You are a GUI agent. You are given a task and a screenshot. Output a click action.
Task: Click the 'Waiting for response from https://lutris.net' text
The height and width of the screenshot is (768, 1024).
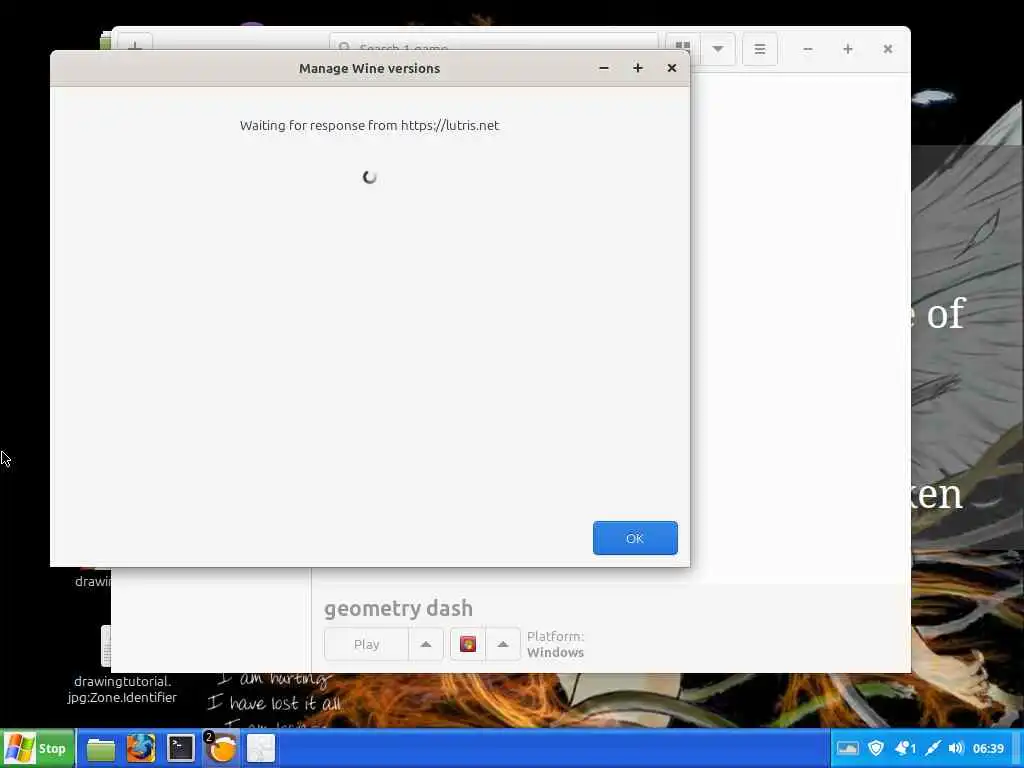click(x=369, y=125)
